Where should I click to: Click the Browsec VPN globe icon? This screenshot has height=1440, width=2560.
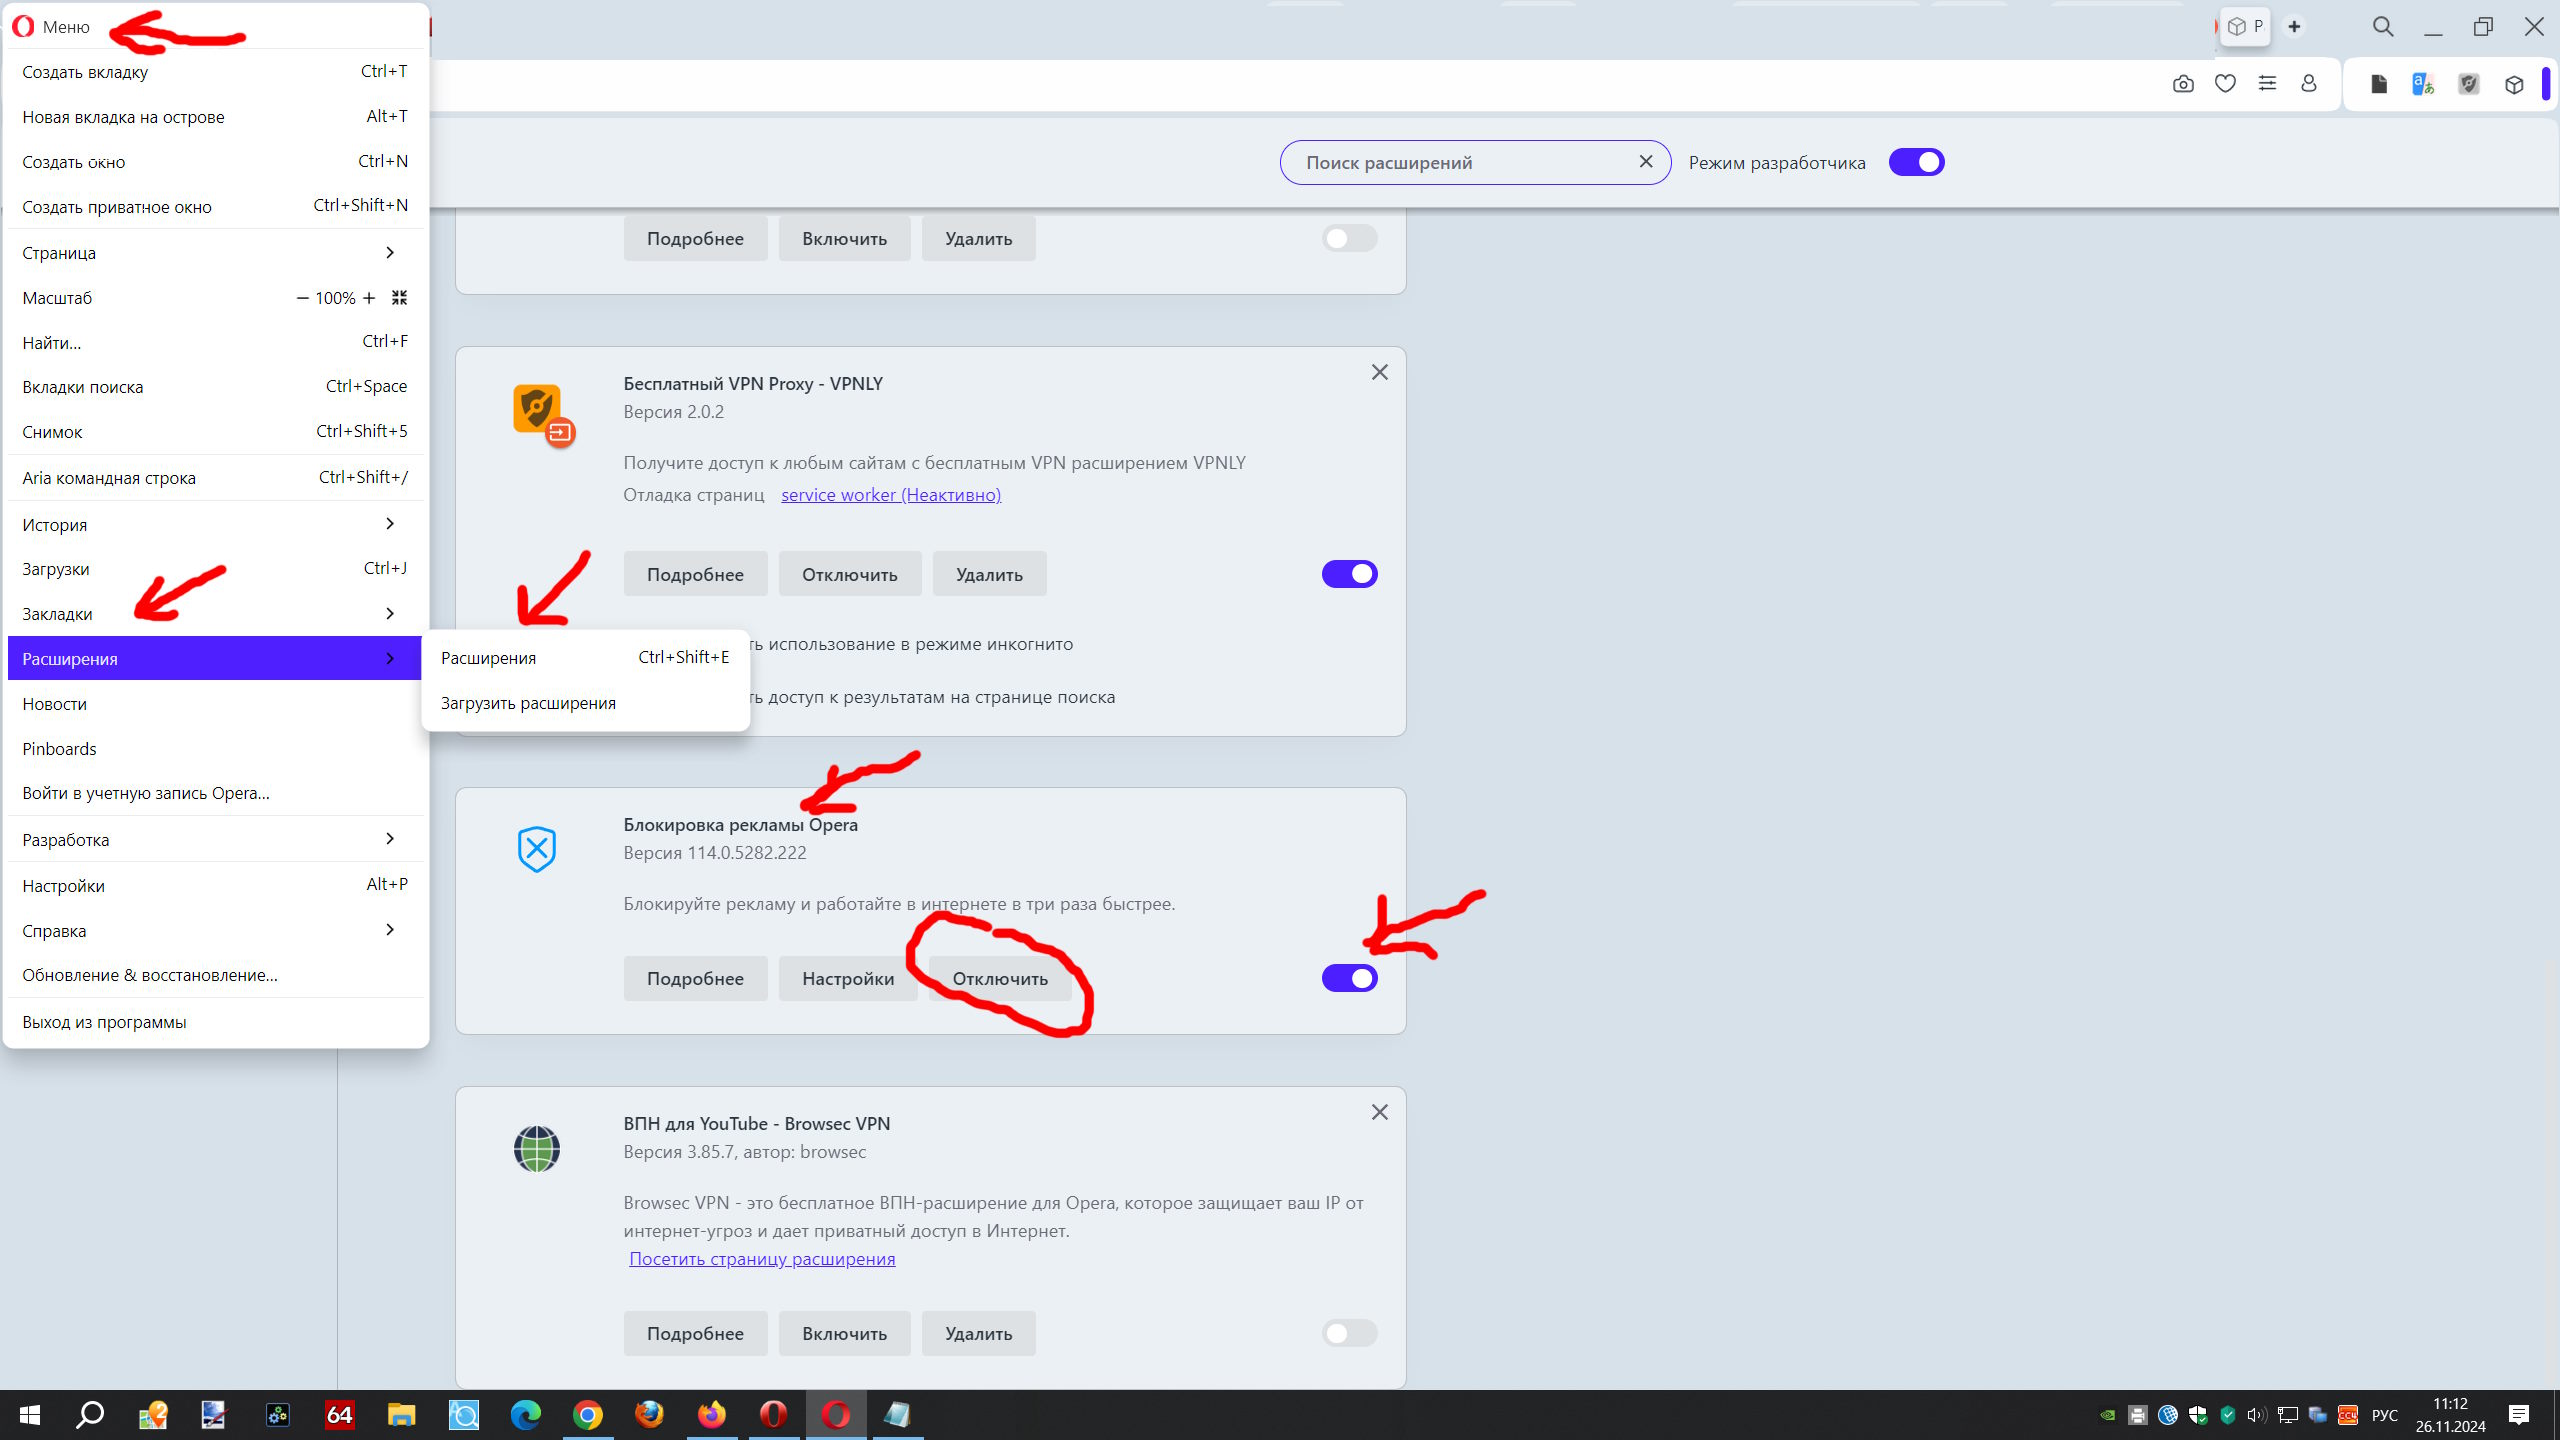[x=537, y=1149]
